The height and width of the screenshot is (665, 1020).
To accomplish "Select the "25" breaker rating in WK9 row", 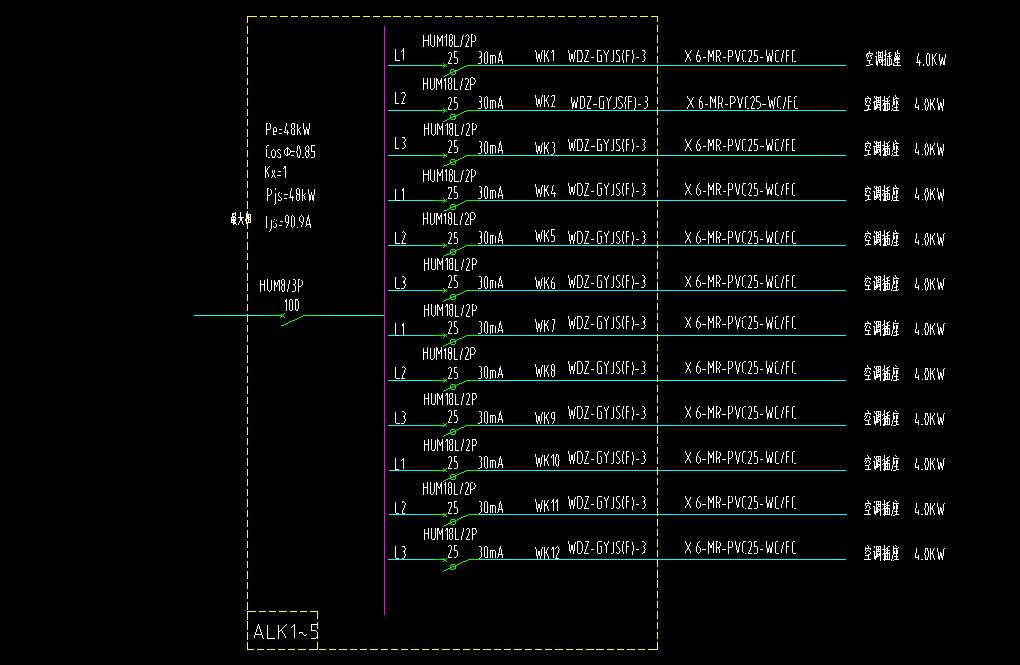I will tap(453, 418).
